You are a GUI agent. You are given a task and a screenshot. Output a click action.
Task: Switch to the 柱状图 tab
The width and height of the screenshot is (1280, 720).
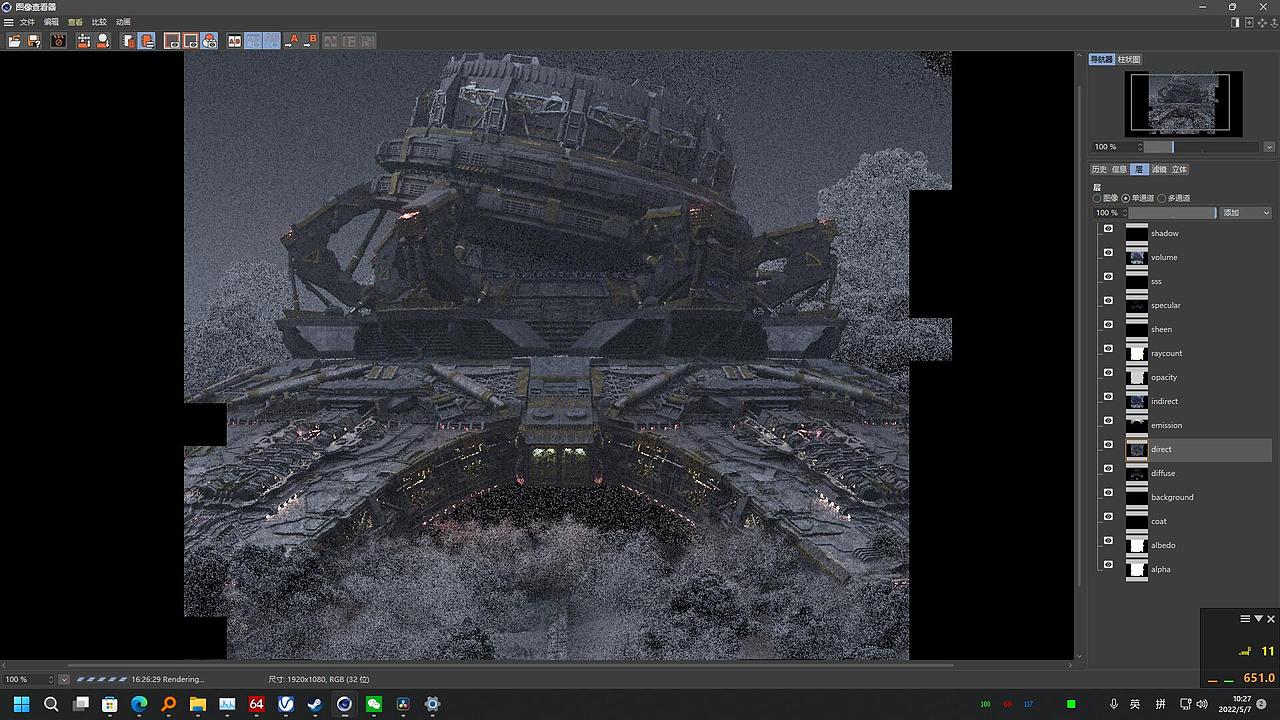click(x=1129, y=60)
